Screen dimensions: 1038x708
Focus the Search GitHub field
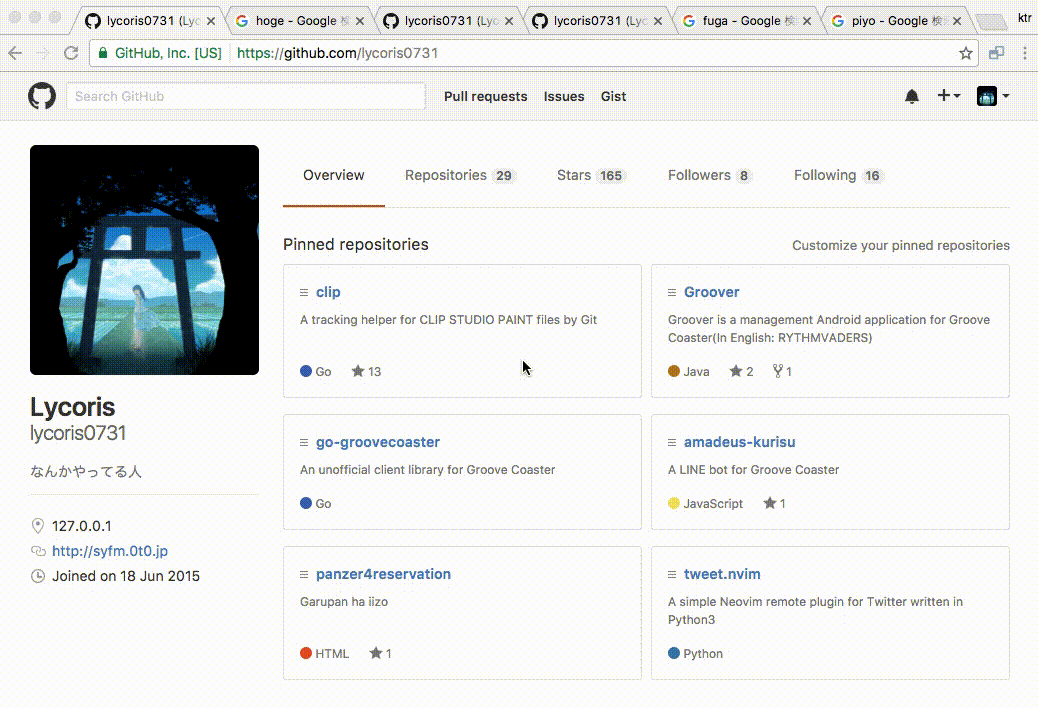pyautogui.click(x=246, y=97)
